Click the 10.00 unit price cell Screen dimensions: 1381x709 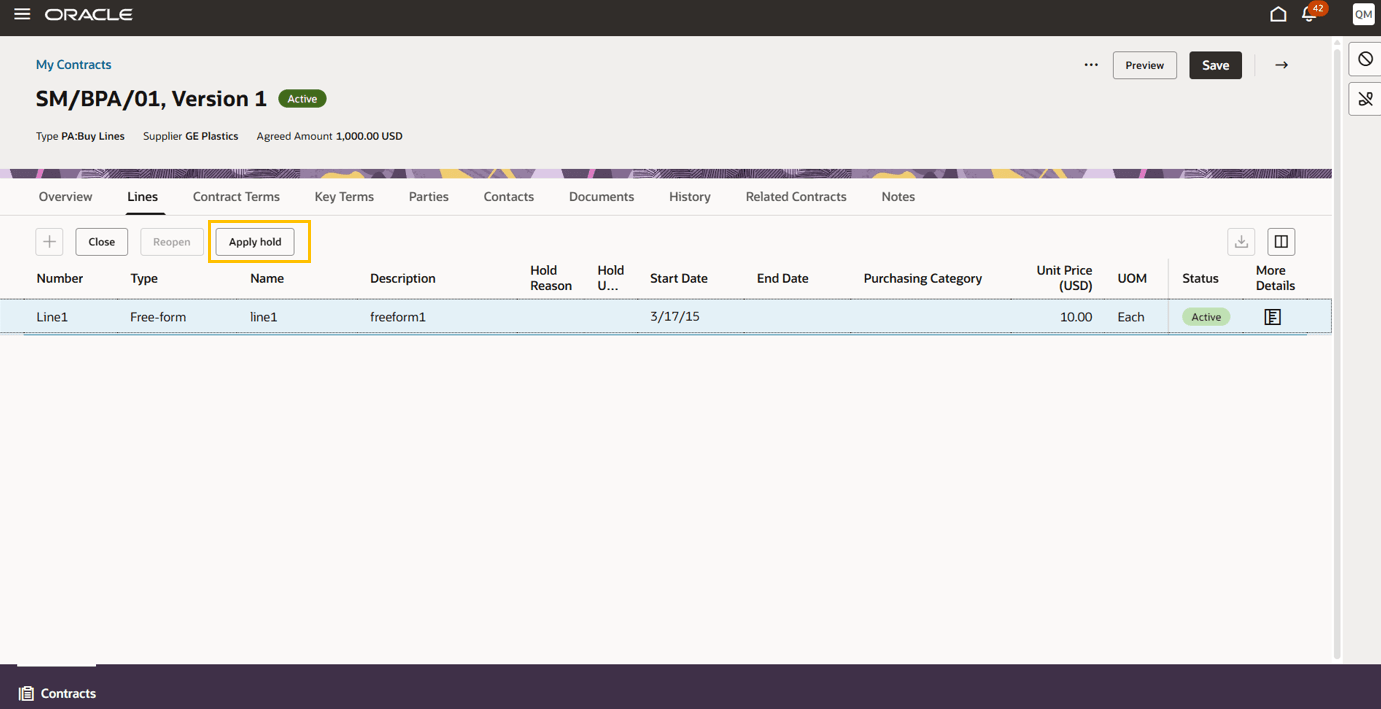[1076, 317]
